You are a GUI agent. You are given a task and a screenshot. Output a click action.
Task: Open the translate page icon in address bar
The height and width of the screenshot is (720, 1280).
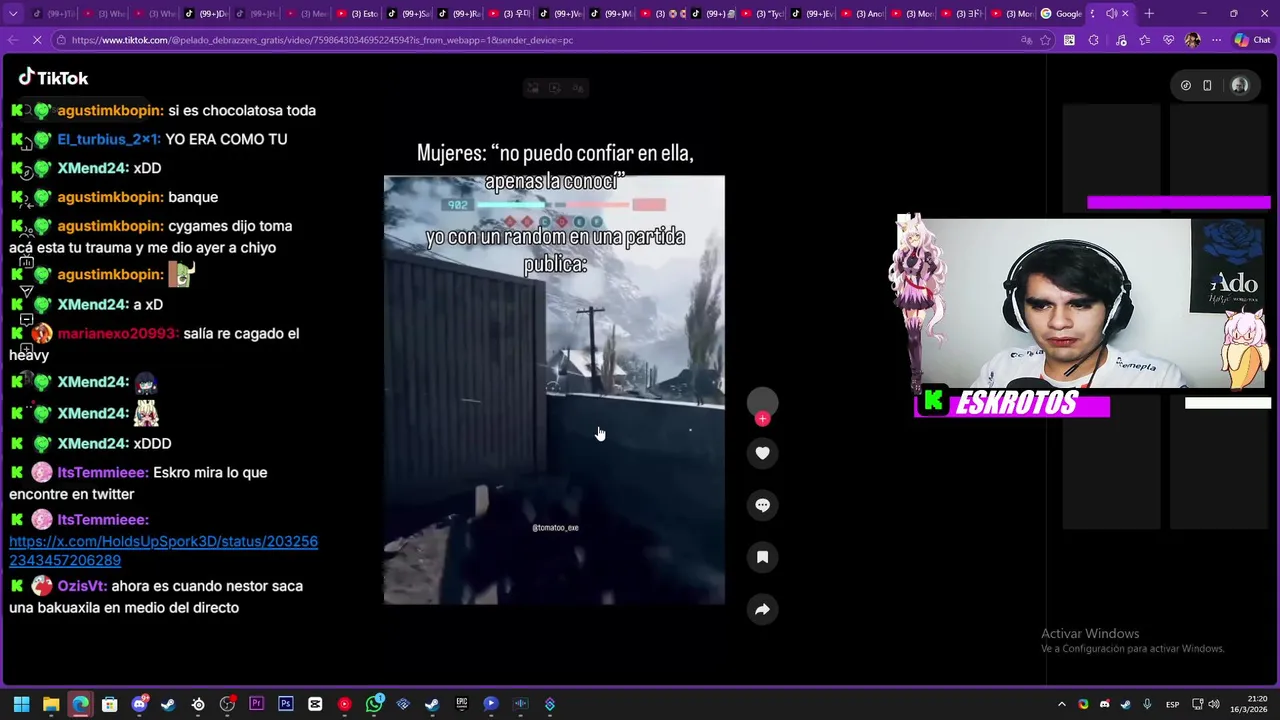point(1026,40)
